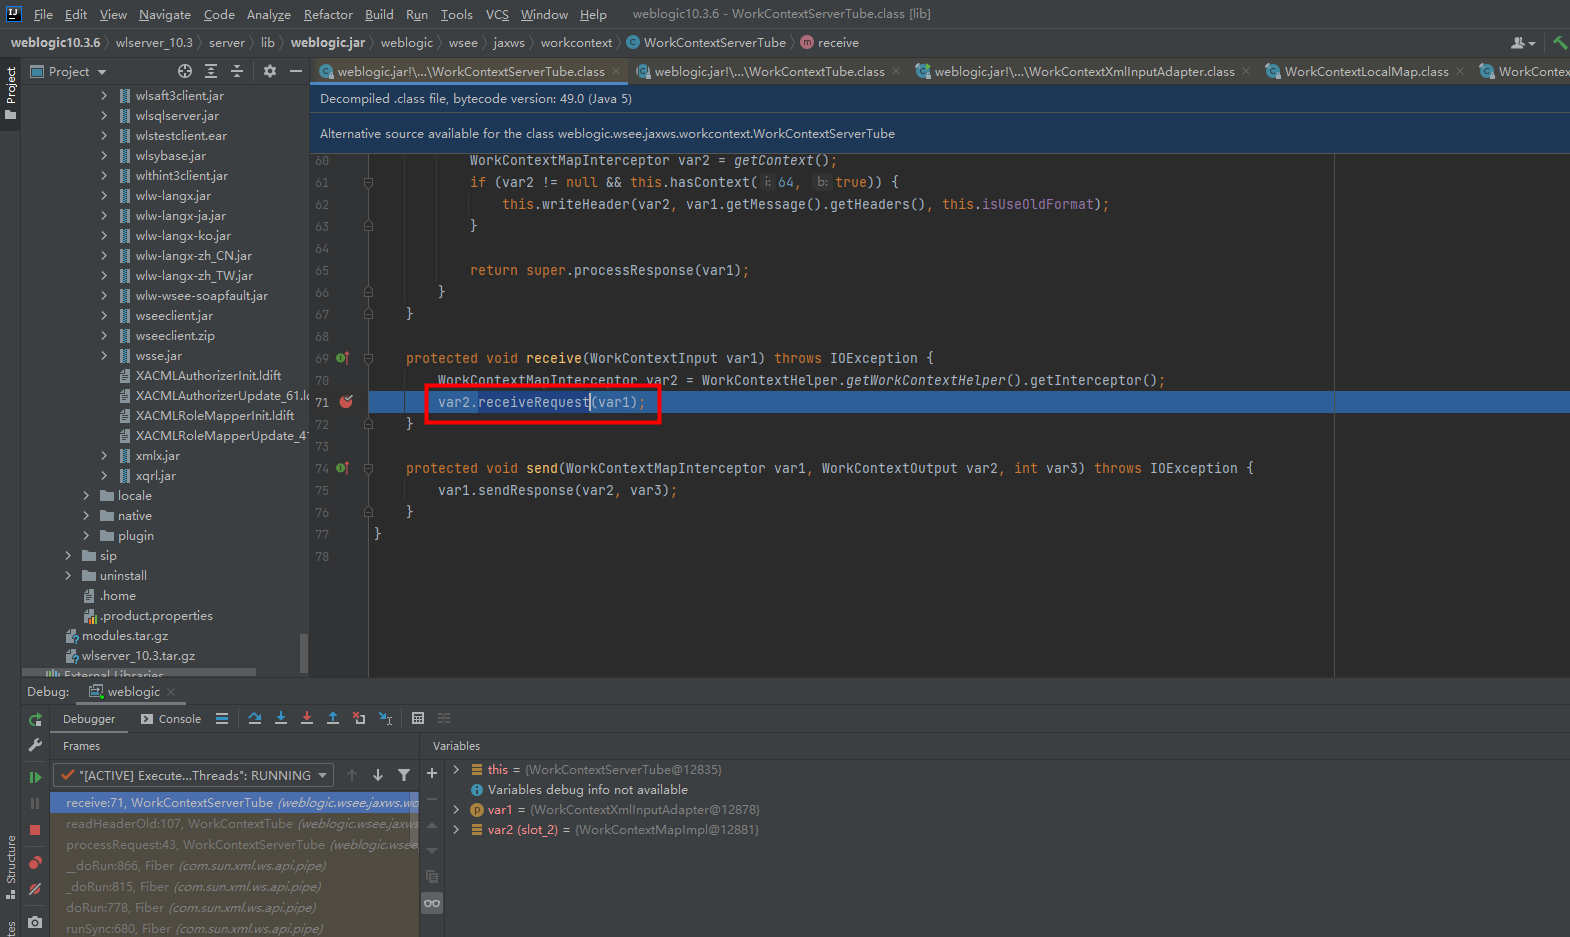
Task: Select the Debugger tab
Action: coord(89,719)
